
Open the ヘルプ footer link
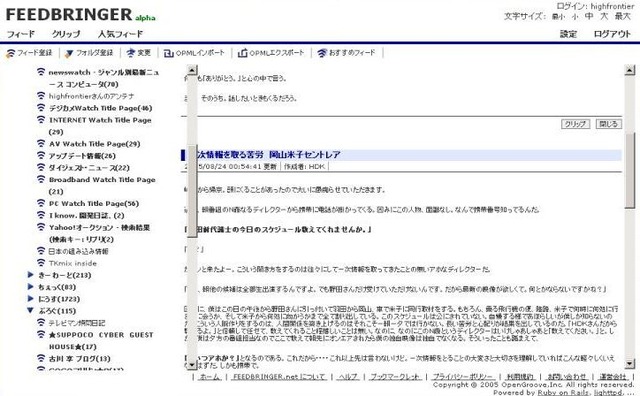(348, 376)
